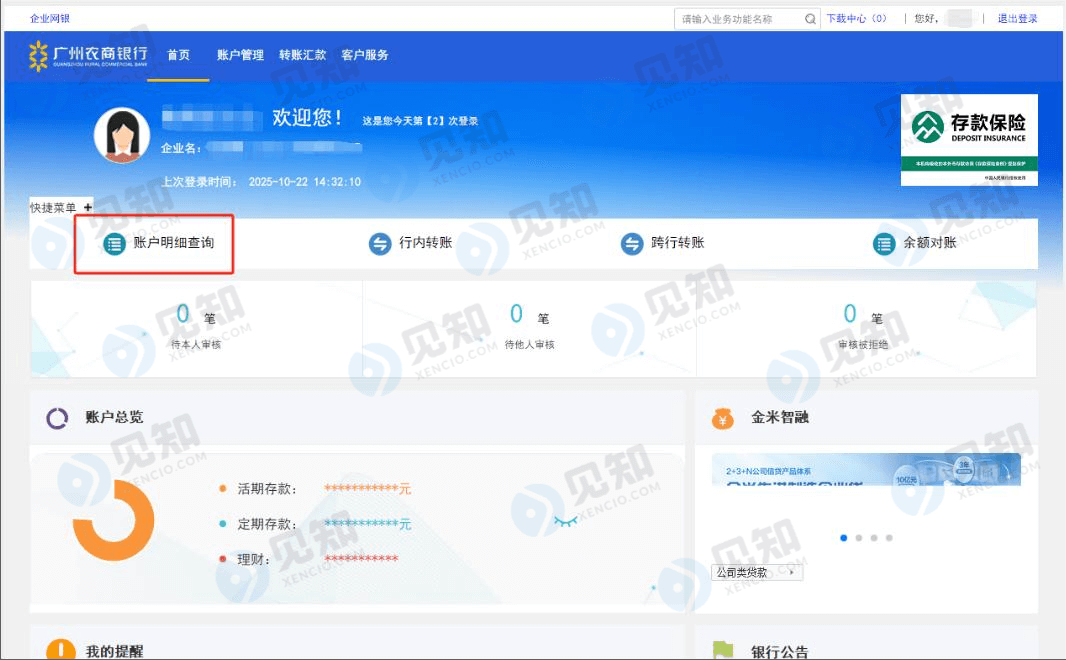Click the balance reconciliation (余额对账) icon
The height and width of the screenshot is (660, 1066).
click(884, 243)
